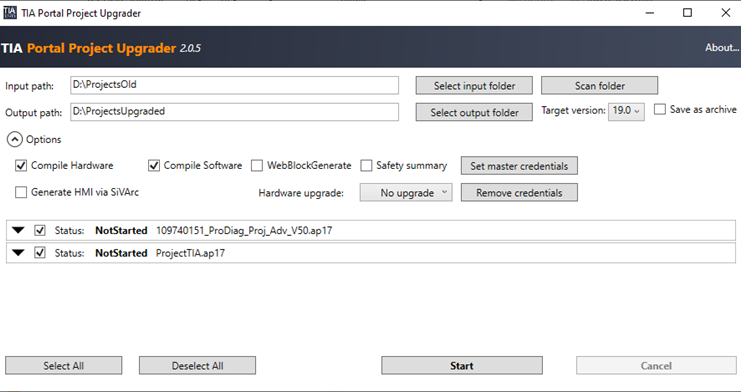Image resolution: width=741 pixels, height=392 pixels.
Task: Open the About... link
Action: pyautogui.click(x=722, y=48)
